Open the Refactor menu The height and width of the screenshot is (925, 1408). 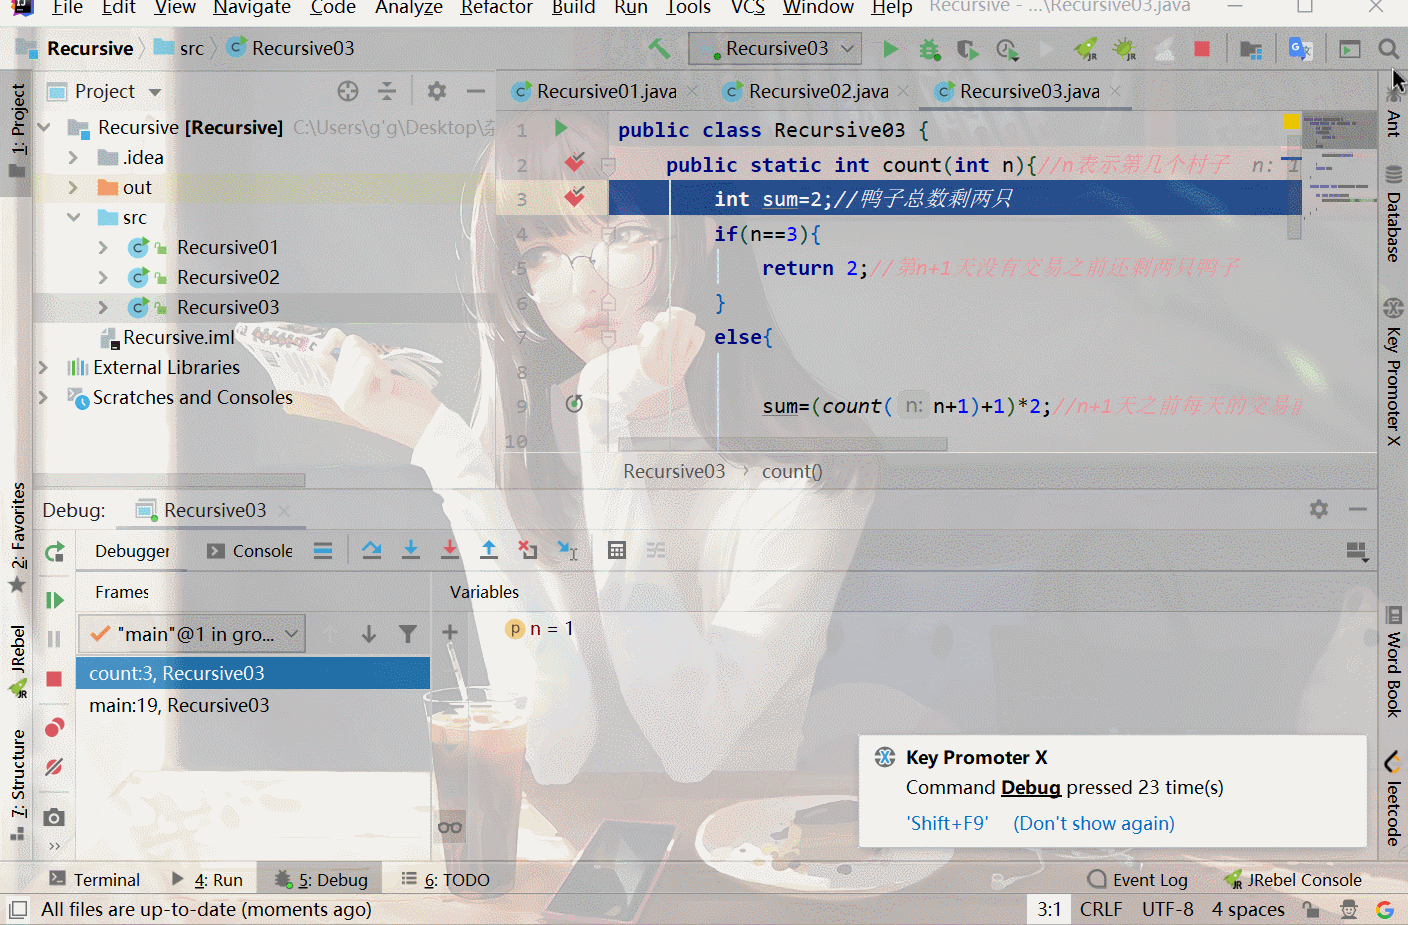496,8
